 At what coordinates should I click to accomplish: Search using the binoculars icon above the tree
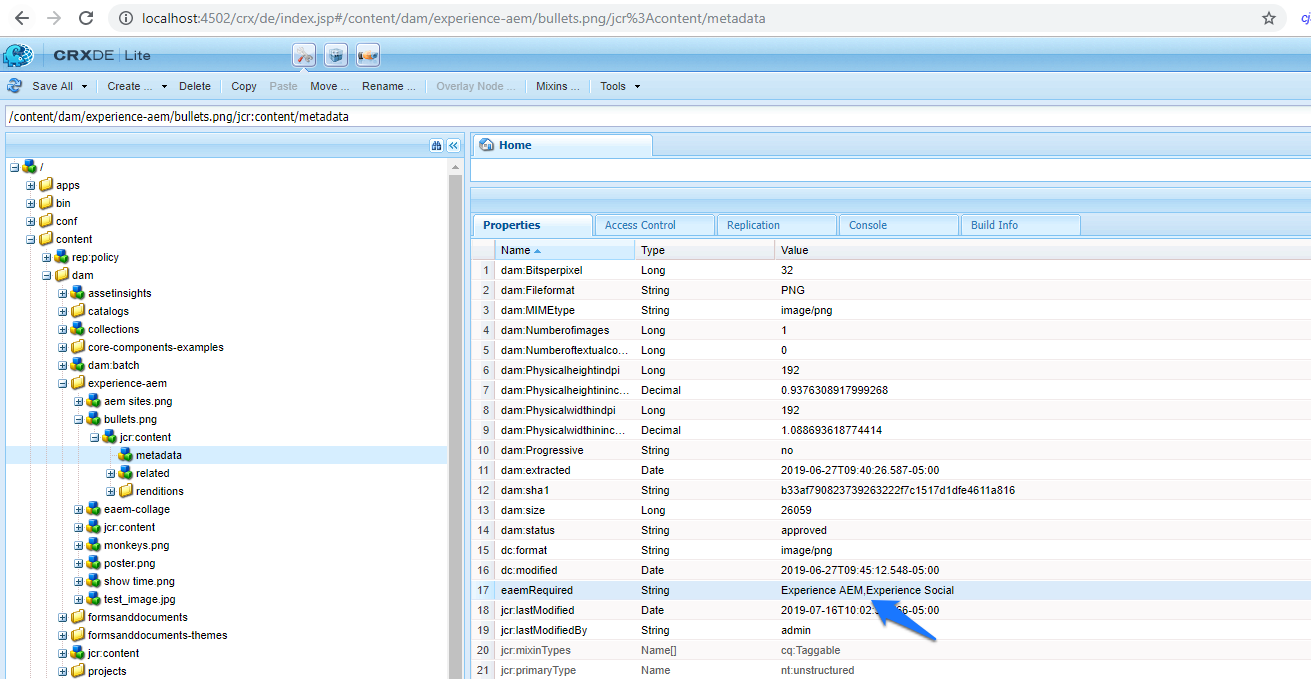click(436, 144)
